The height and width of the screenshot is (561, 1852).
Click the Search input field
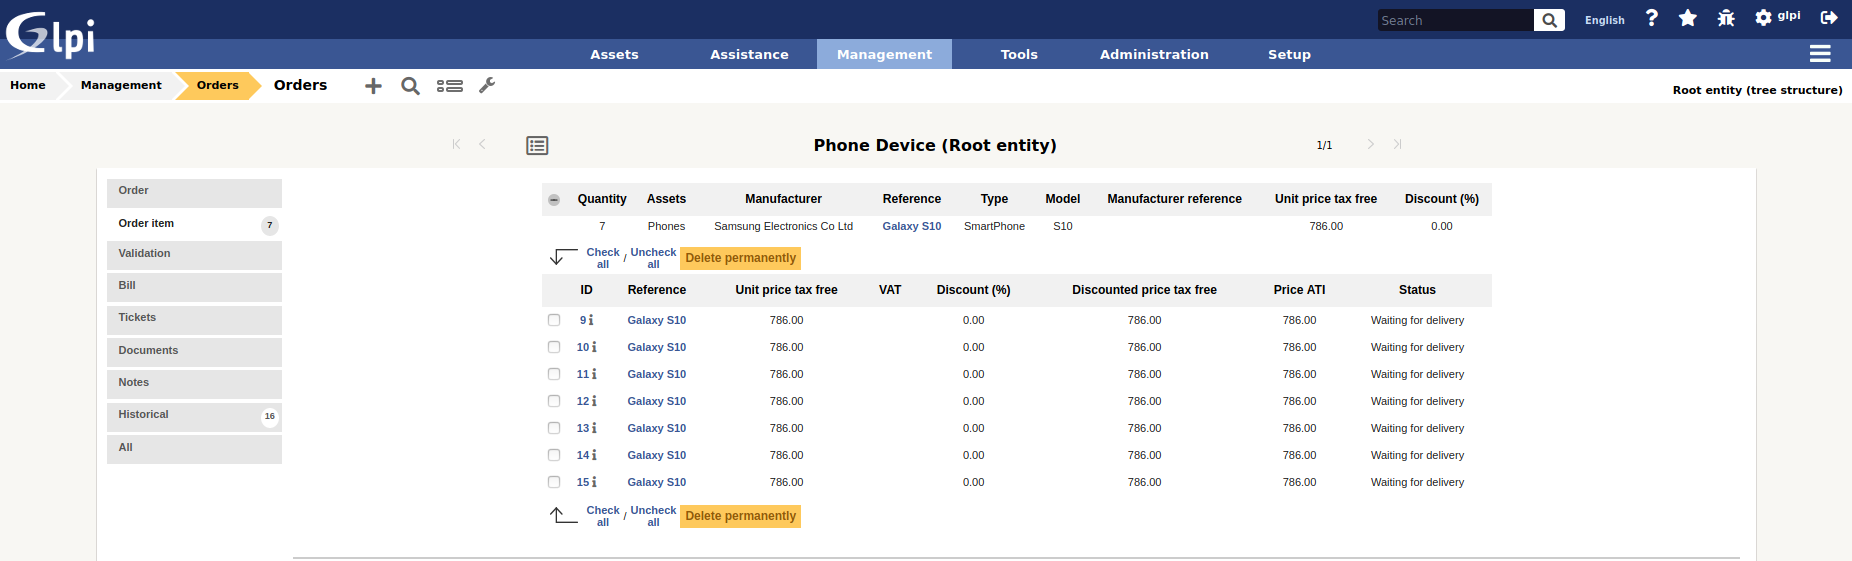coord(1454,20)
